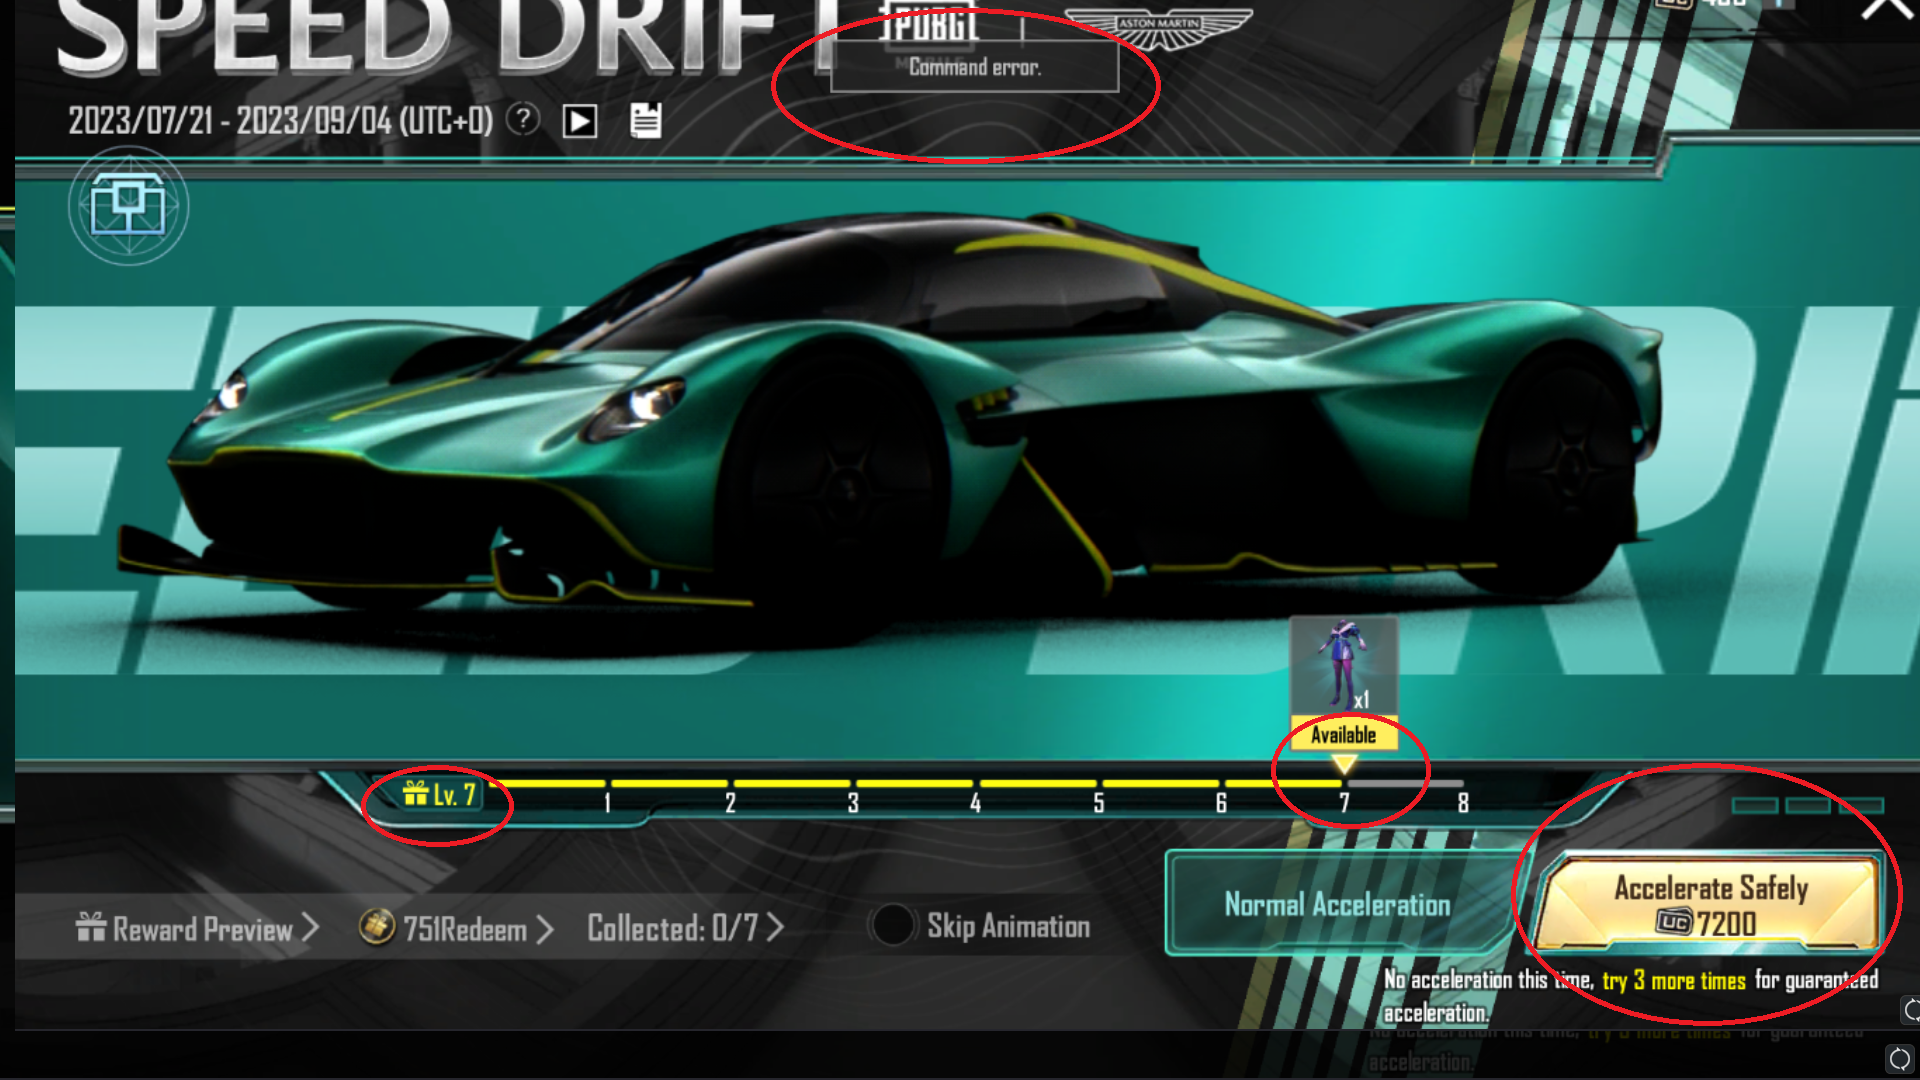Click level 8 marker on the progress bar
This screenshot has height=1080, width=1920.
click(1463, 802)
